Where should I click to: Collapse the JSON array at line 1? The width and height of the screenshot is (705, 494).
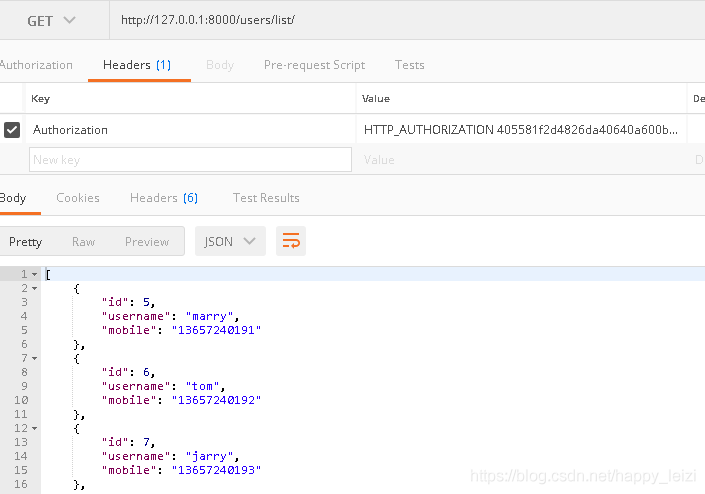(x=35, y=274)
